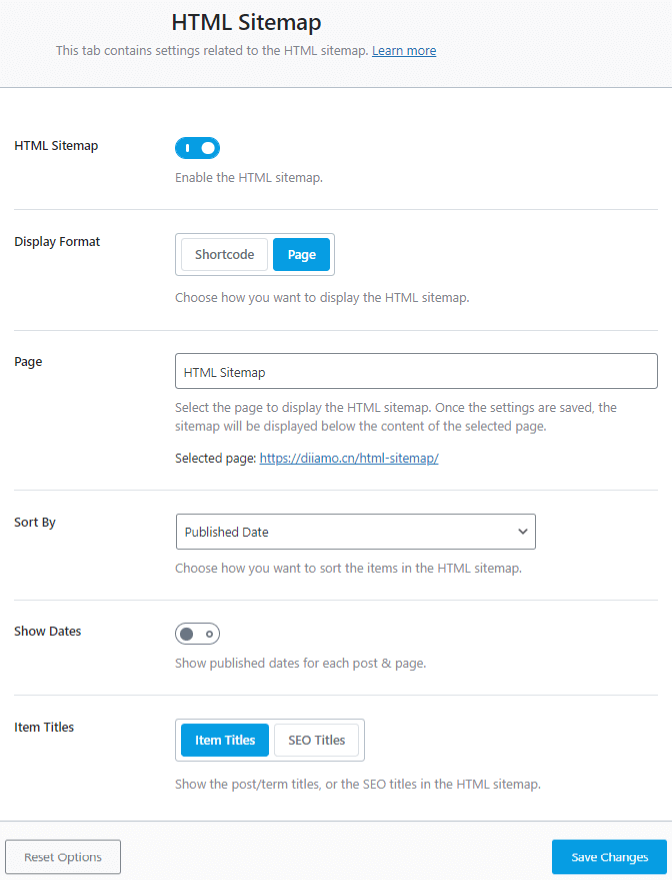
Task: Click the Page field containing HTML Sitemap
Action: pos(416,371)
